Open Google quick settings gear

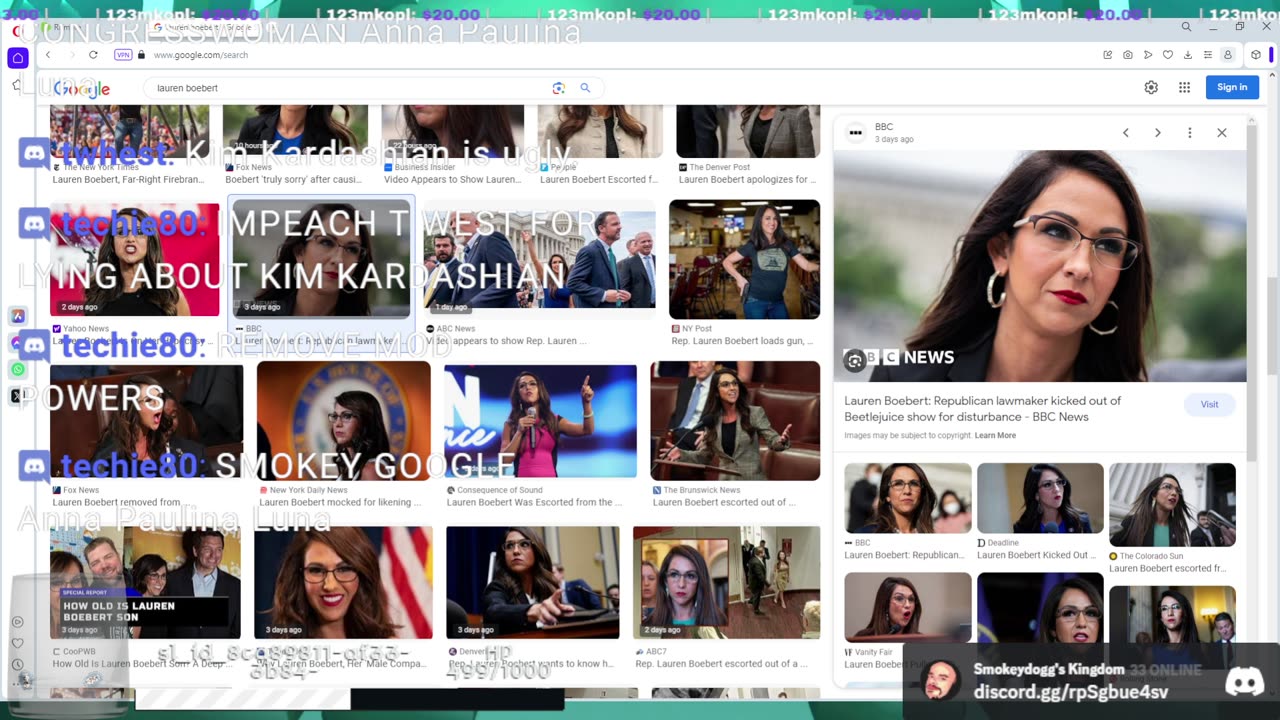pos(1151,87)
